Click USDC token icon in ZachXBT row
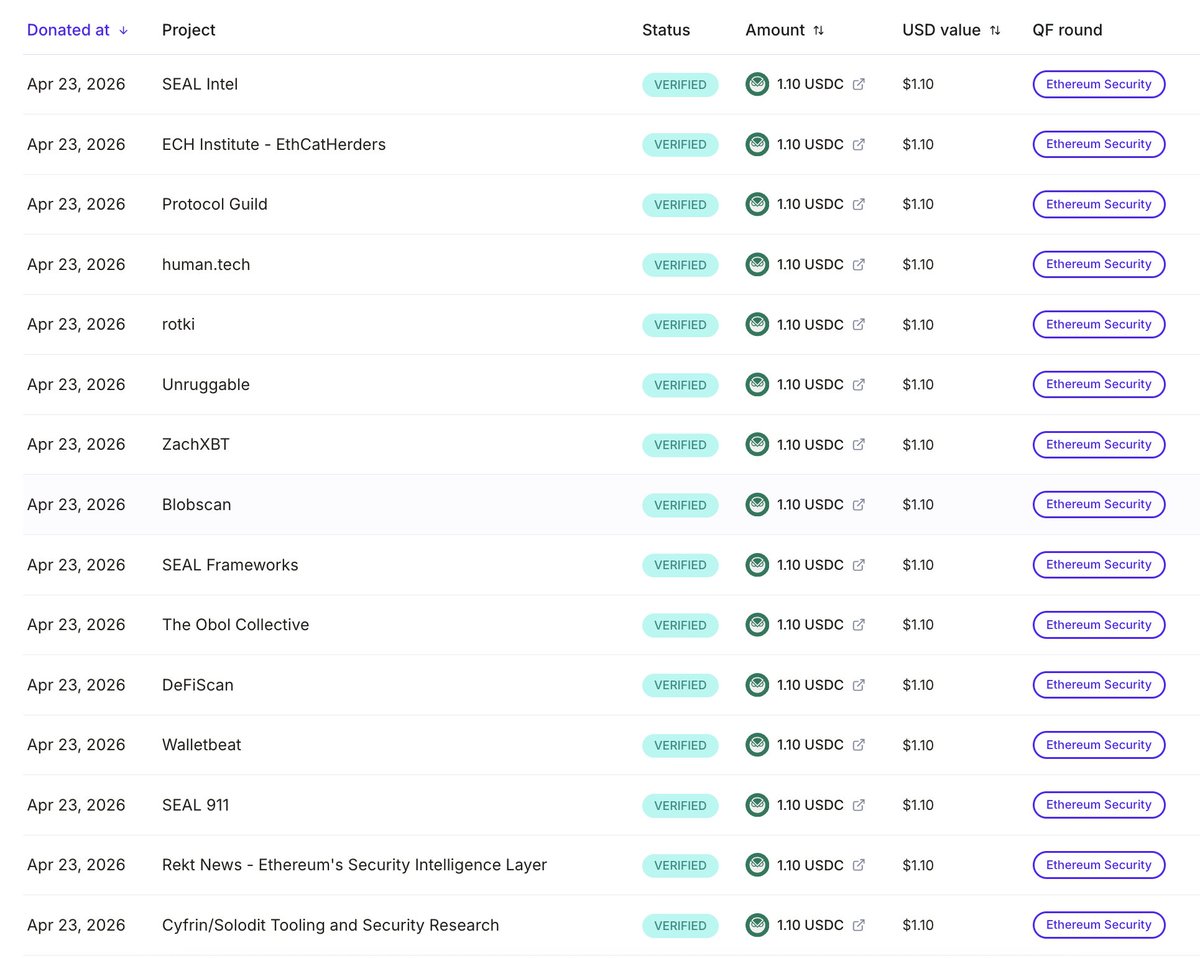This screenshot has height=958, width=1200. tap(757, 444)
